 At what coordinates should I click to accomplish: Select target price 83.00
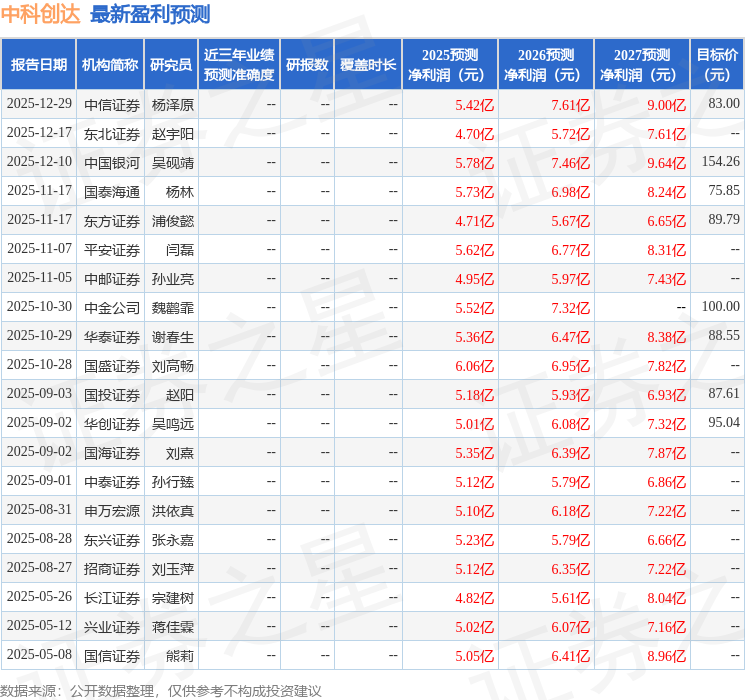click(724, 104)
